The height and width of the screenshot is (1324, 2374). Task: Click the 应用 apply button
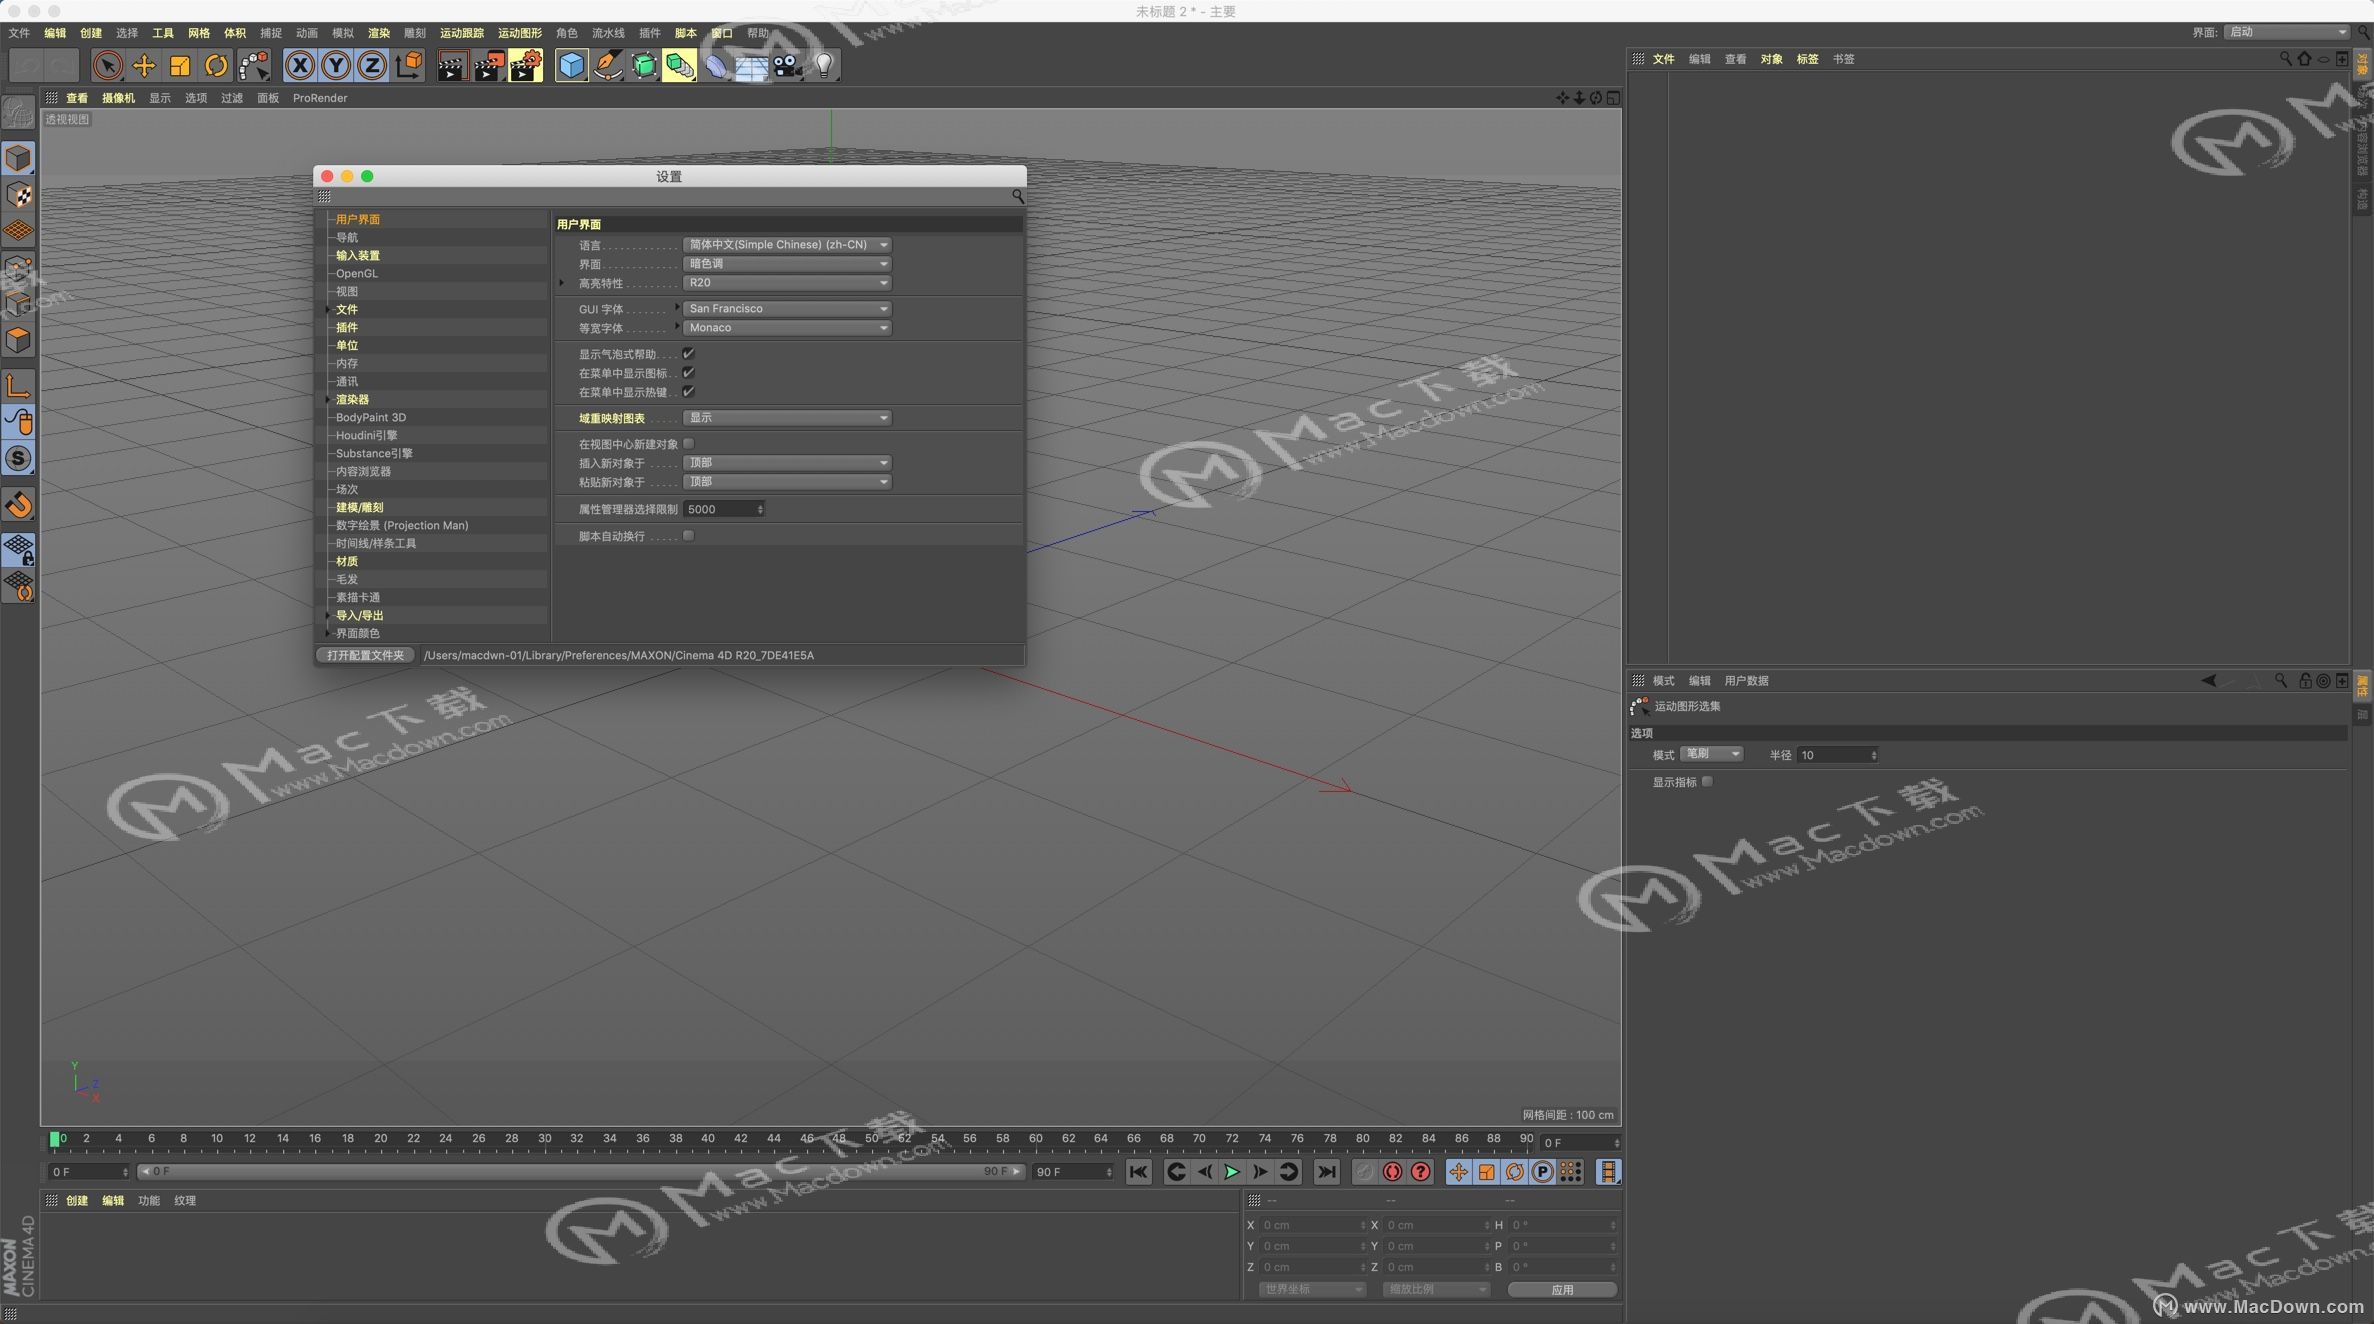1562,1290
